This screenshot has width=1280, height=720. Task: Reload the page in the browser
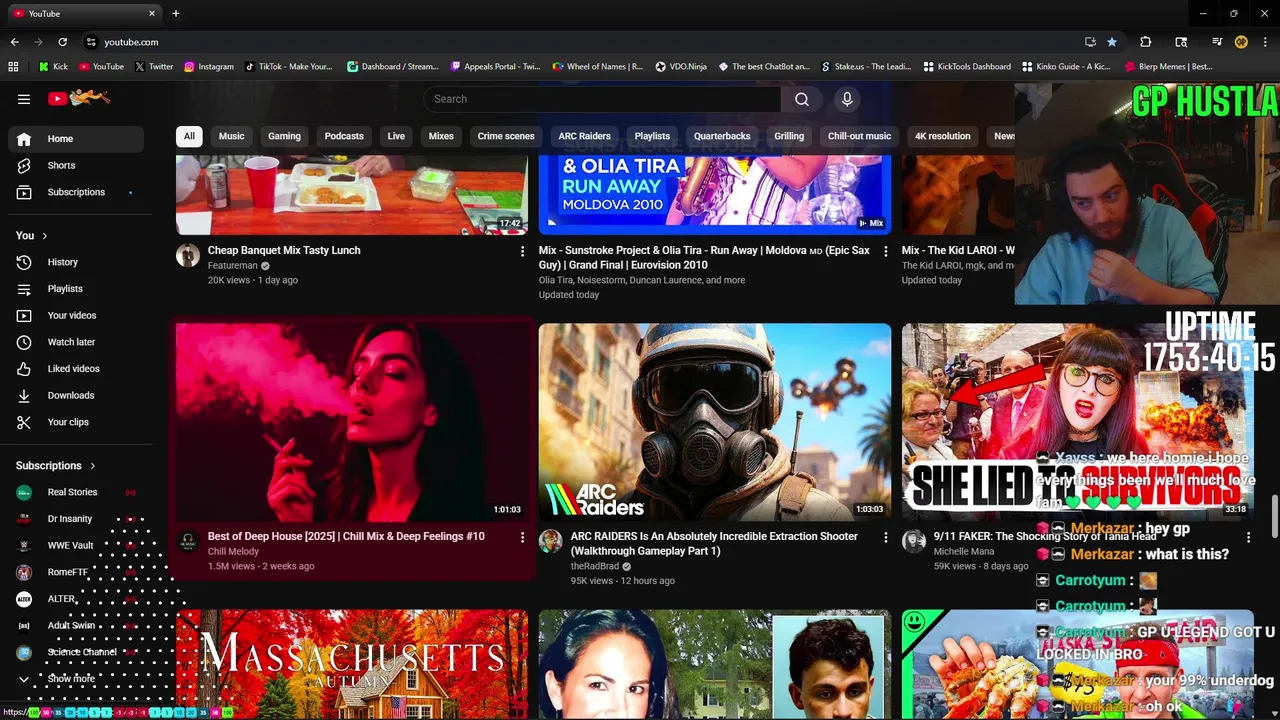[62, 42]
